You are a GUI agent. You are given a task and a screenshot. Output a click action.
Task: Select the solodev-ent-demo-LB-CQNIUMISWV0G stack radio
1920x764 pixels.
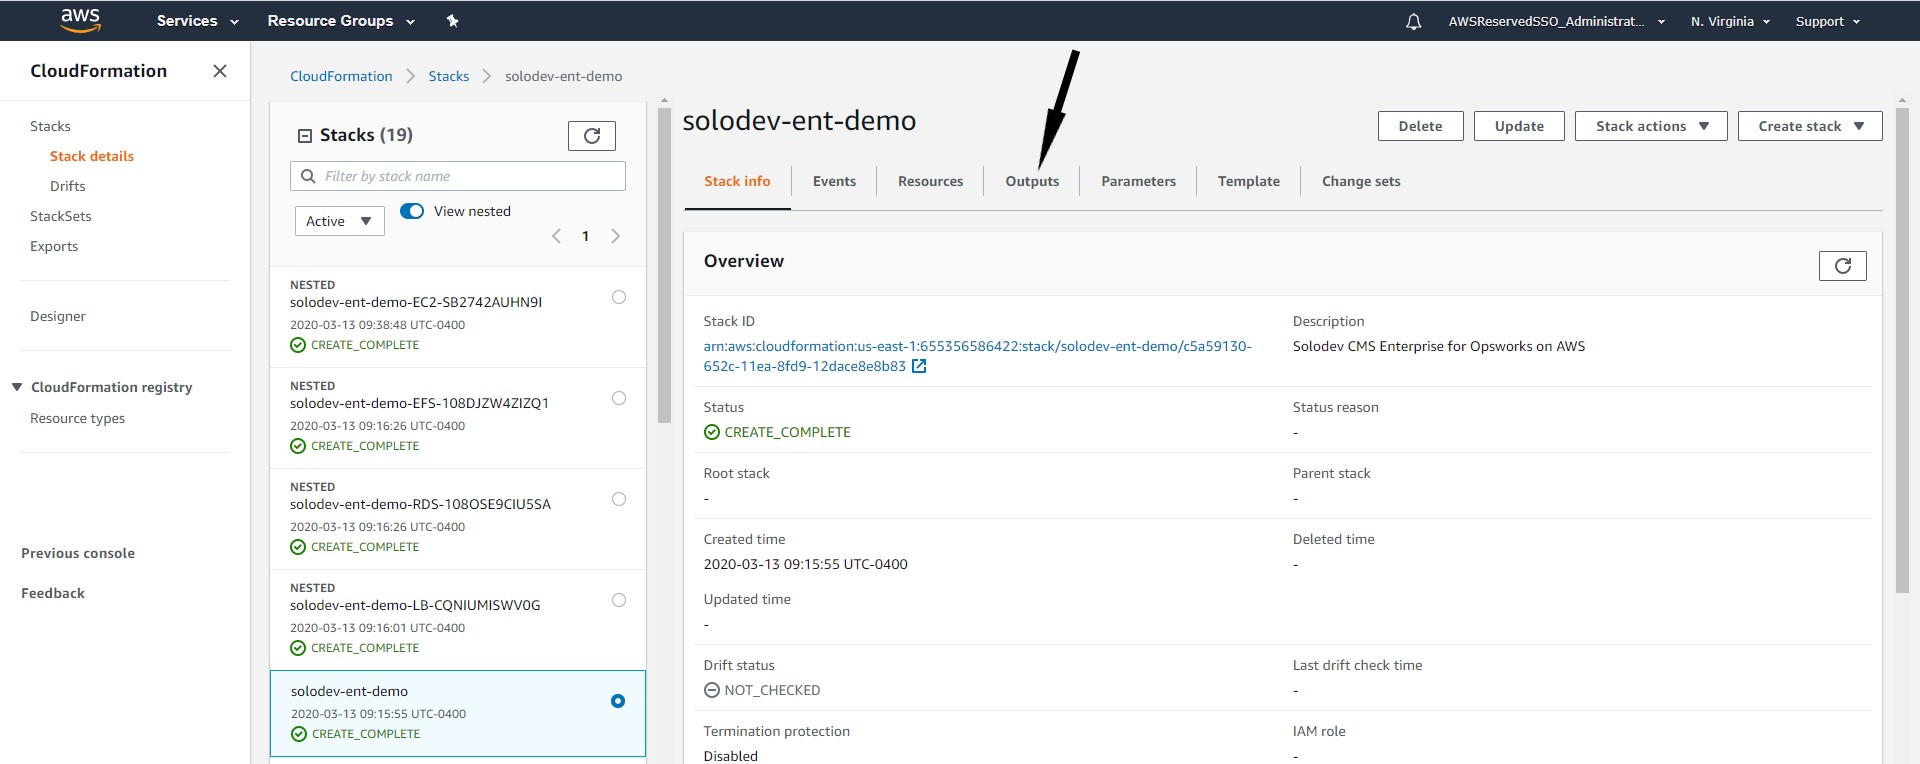[619, 600]
